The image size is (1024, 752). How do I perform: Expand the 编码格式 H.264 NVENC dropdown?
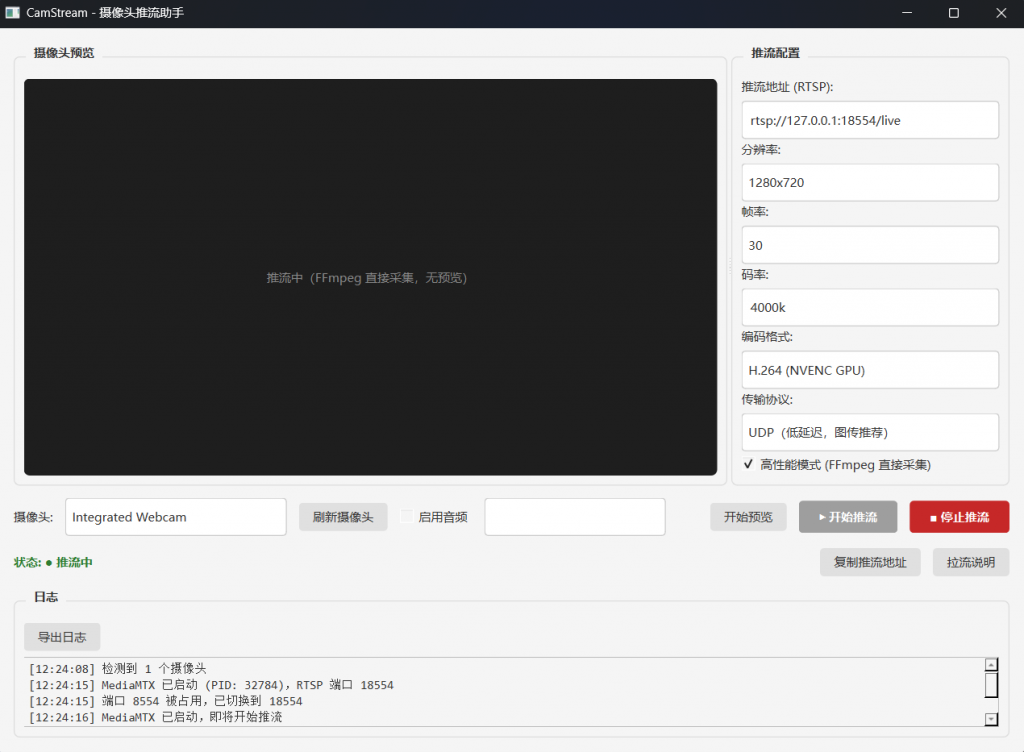(869, 370)
